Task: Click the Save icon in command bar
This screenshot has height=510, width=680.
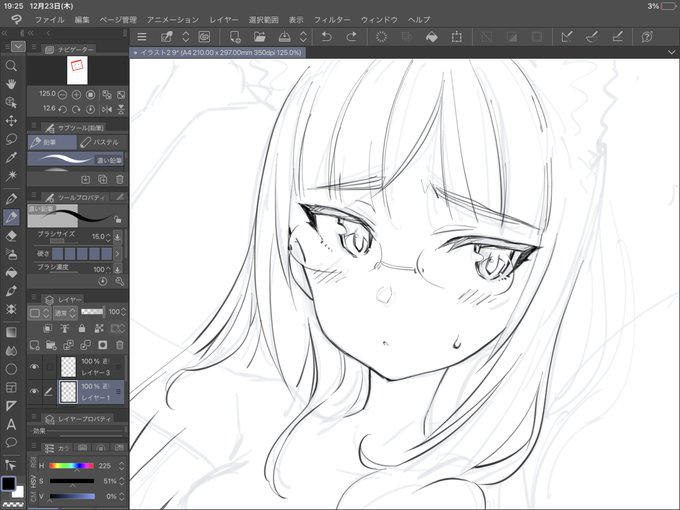Action: 284,37
